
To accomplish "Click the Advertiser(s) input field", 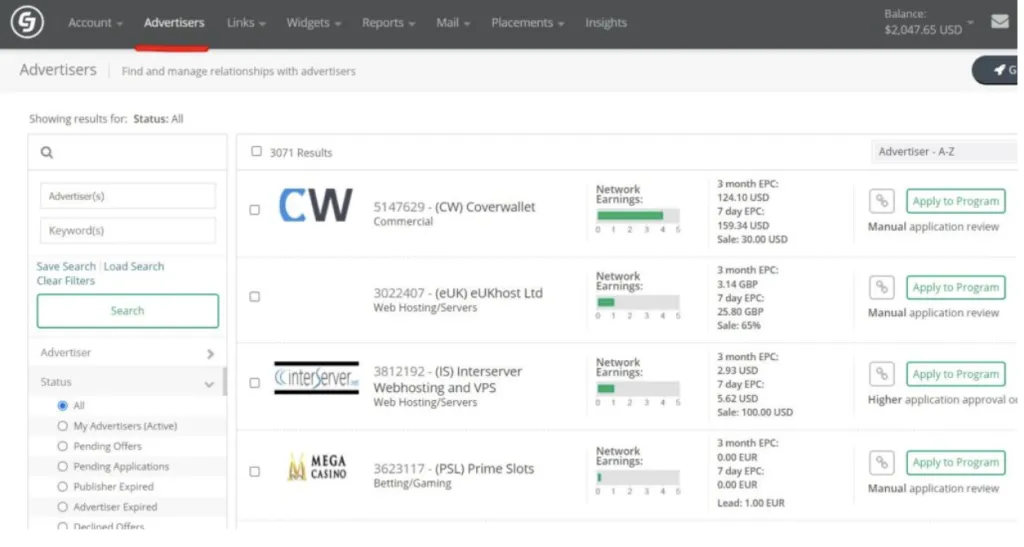I will click(127, 196).
